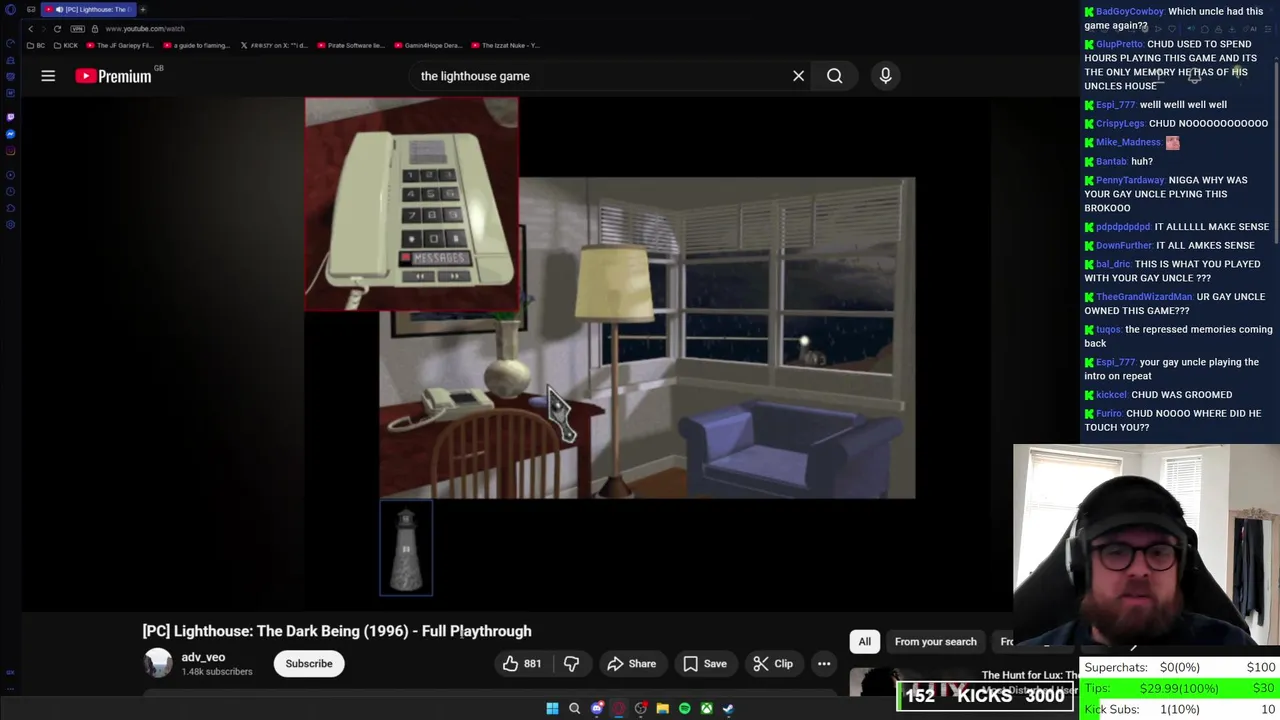The height and width of the screenshot is (720, 1280).
Task: Go back with the browser back arrow
Action: click(x=31, y=28)
